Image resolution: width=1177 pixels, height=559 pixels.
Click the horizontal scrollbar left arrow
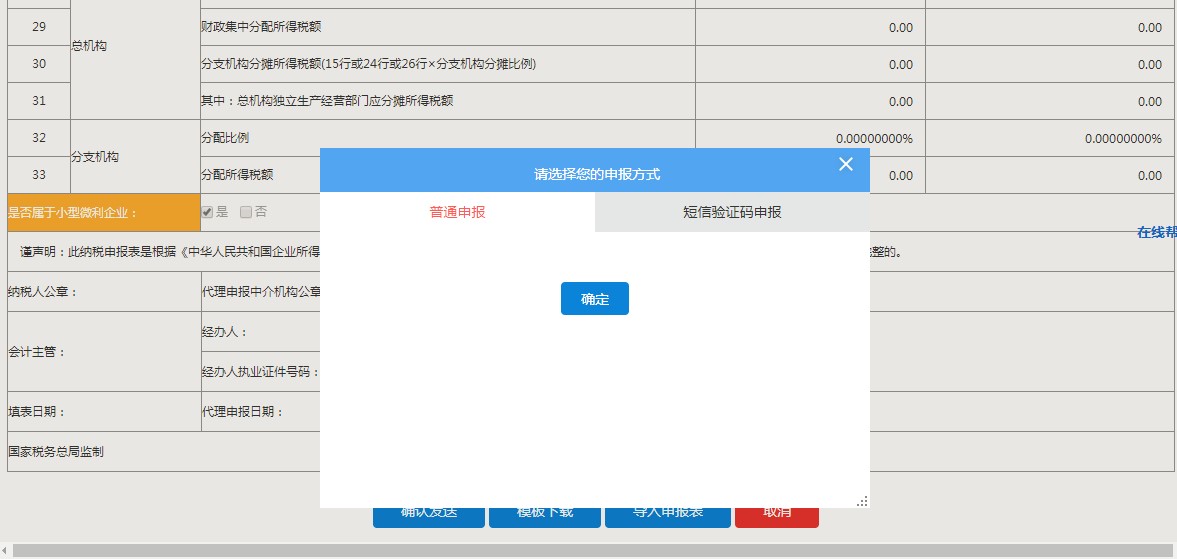pos(5,551)
